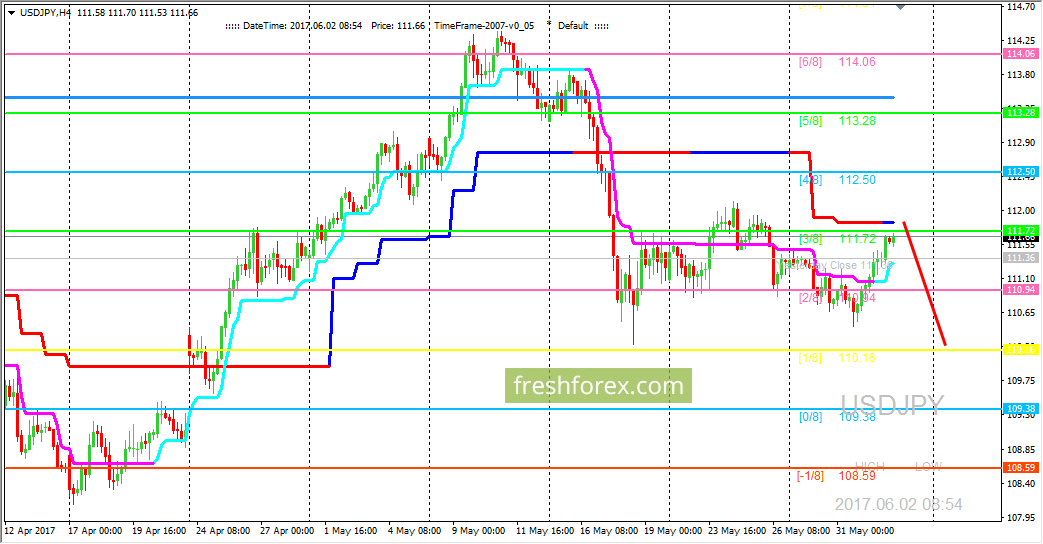Click the gray chart shift triangle marker
The image size is (1043, 544).
click(x=901, y=7)
